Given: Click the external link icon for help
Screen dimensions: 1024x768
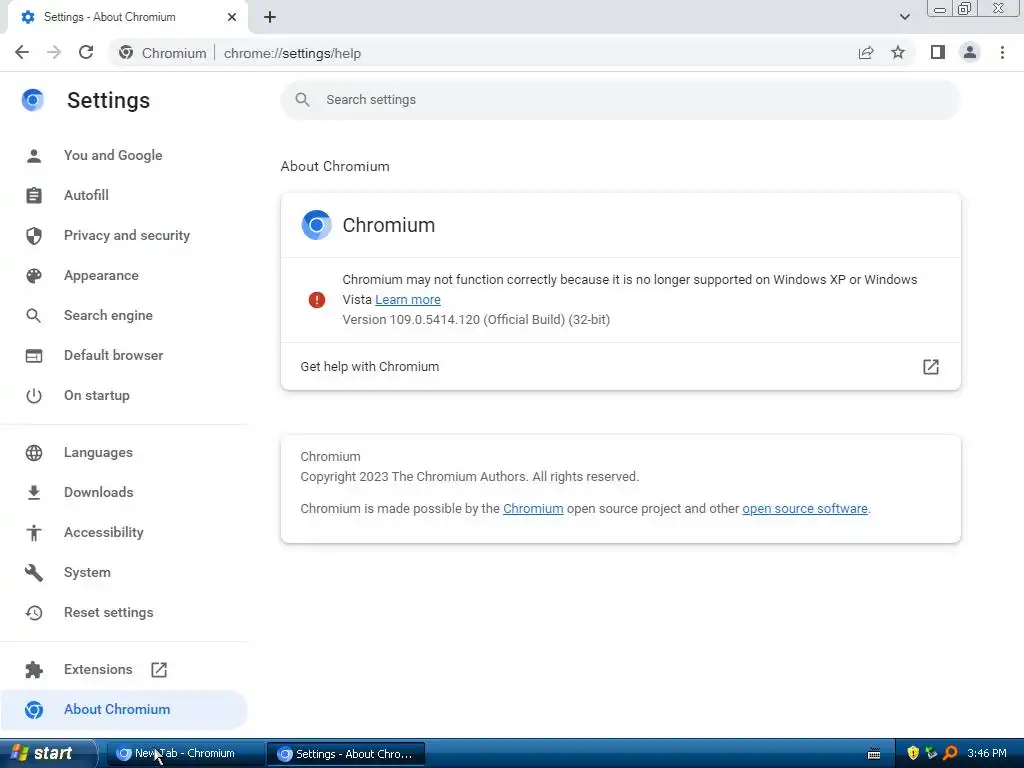Looking at the screenshot, I should coord(931,366).
